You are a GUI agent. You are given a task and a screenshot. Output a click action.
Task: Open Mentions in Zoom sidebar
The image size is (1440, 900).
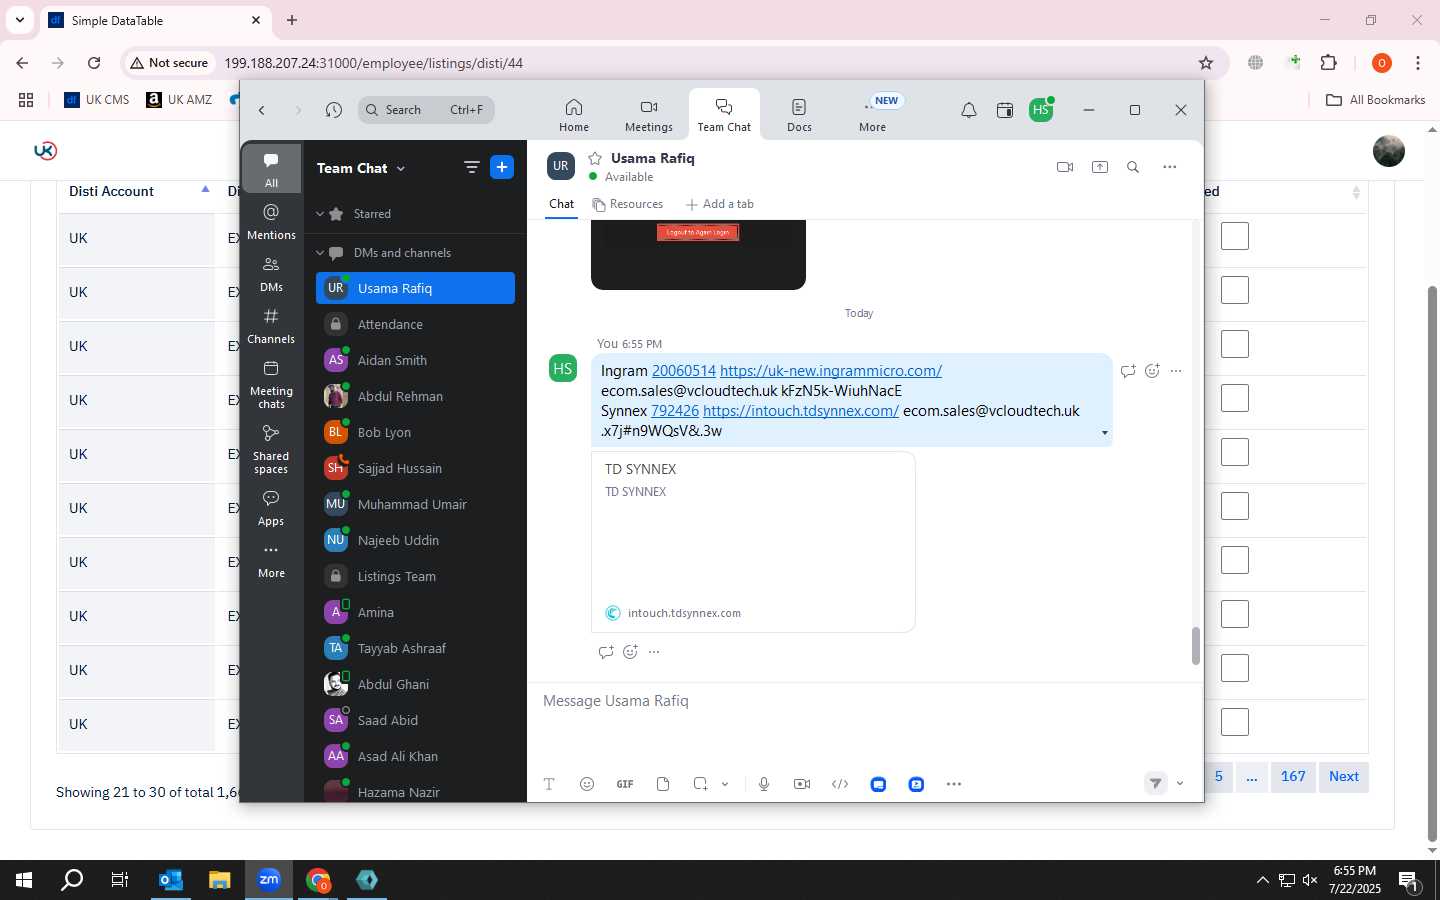click(x=271, y=221)
